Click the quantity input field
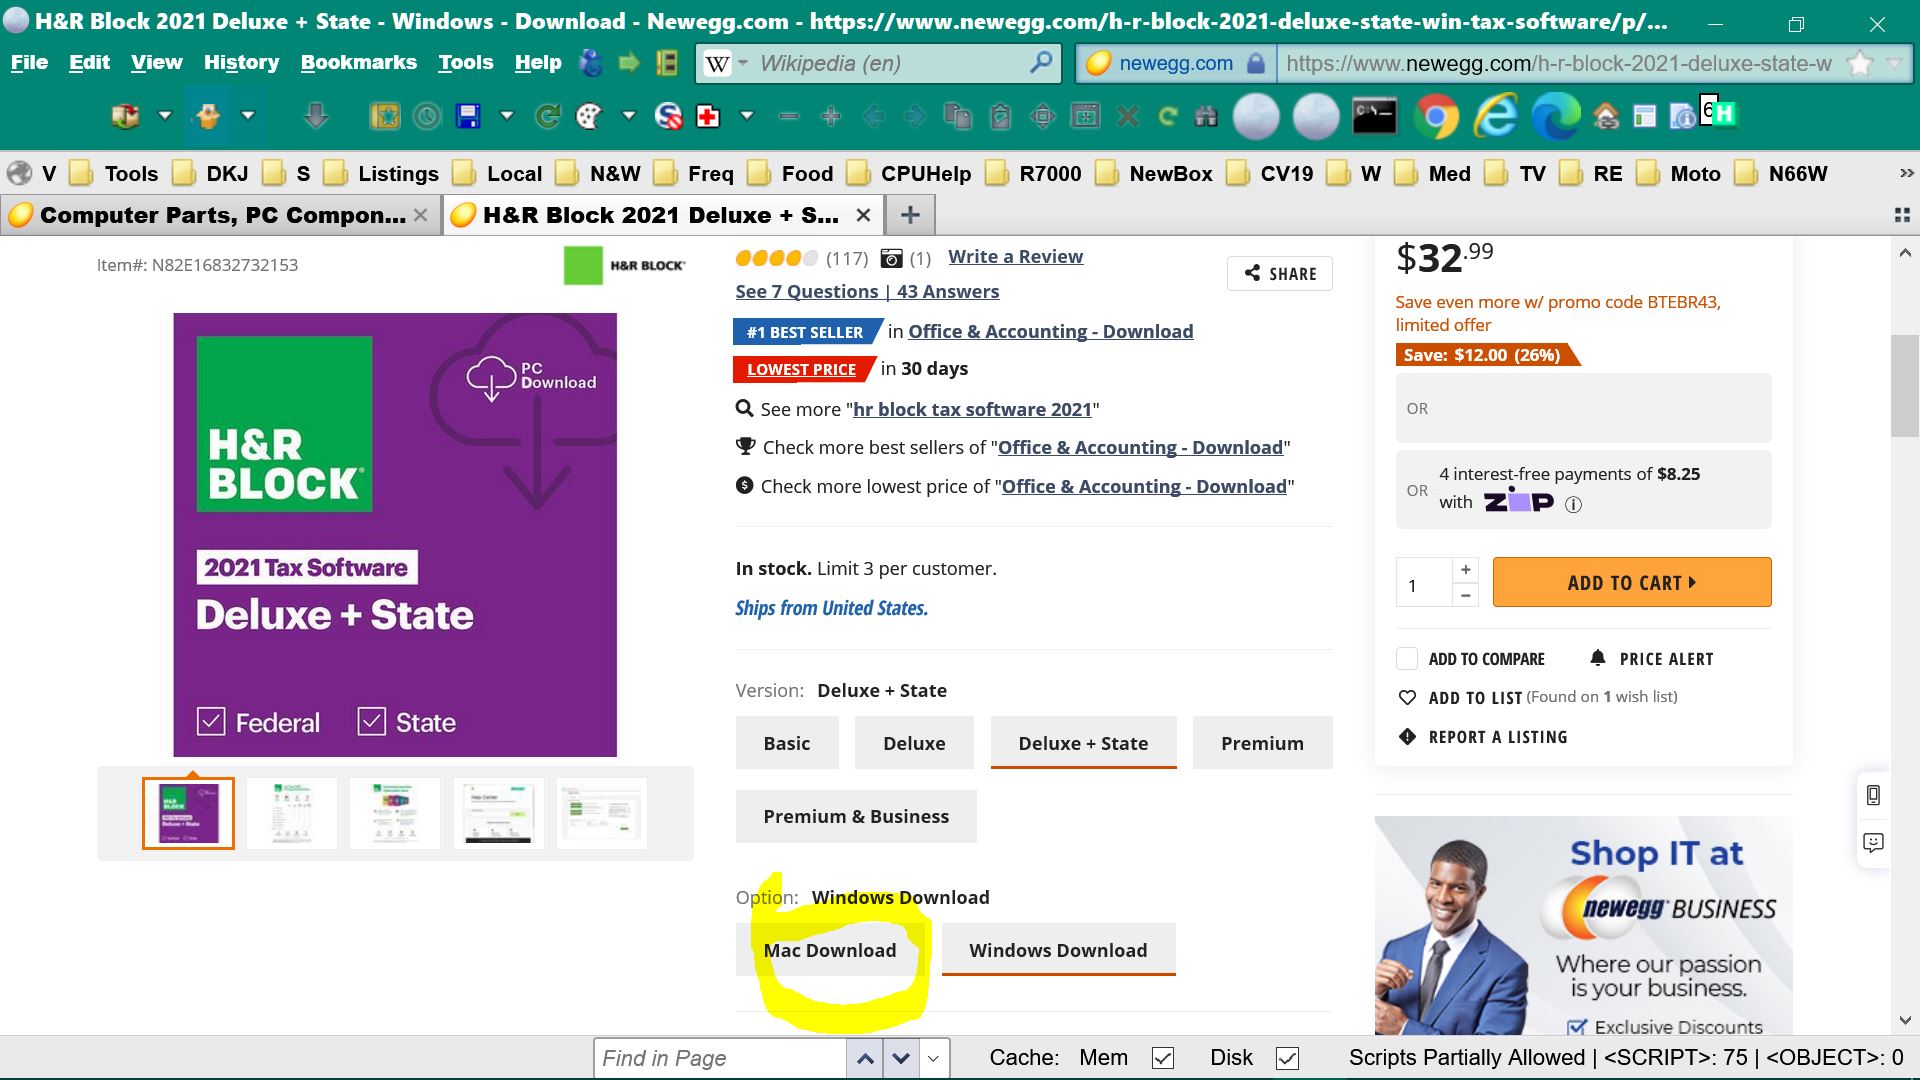This screenshot has width=1920, height=1080. point(1424,582)
